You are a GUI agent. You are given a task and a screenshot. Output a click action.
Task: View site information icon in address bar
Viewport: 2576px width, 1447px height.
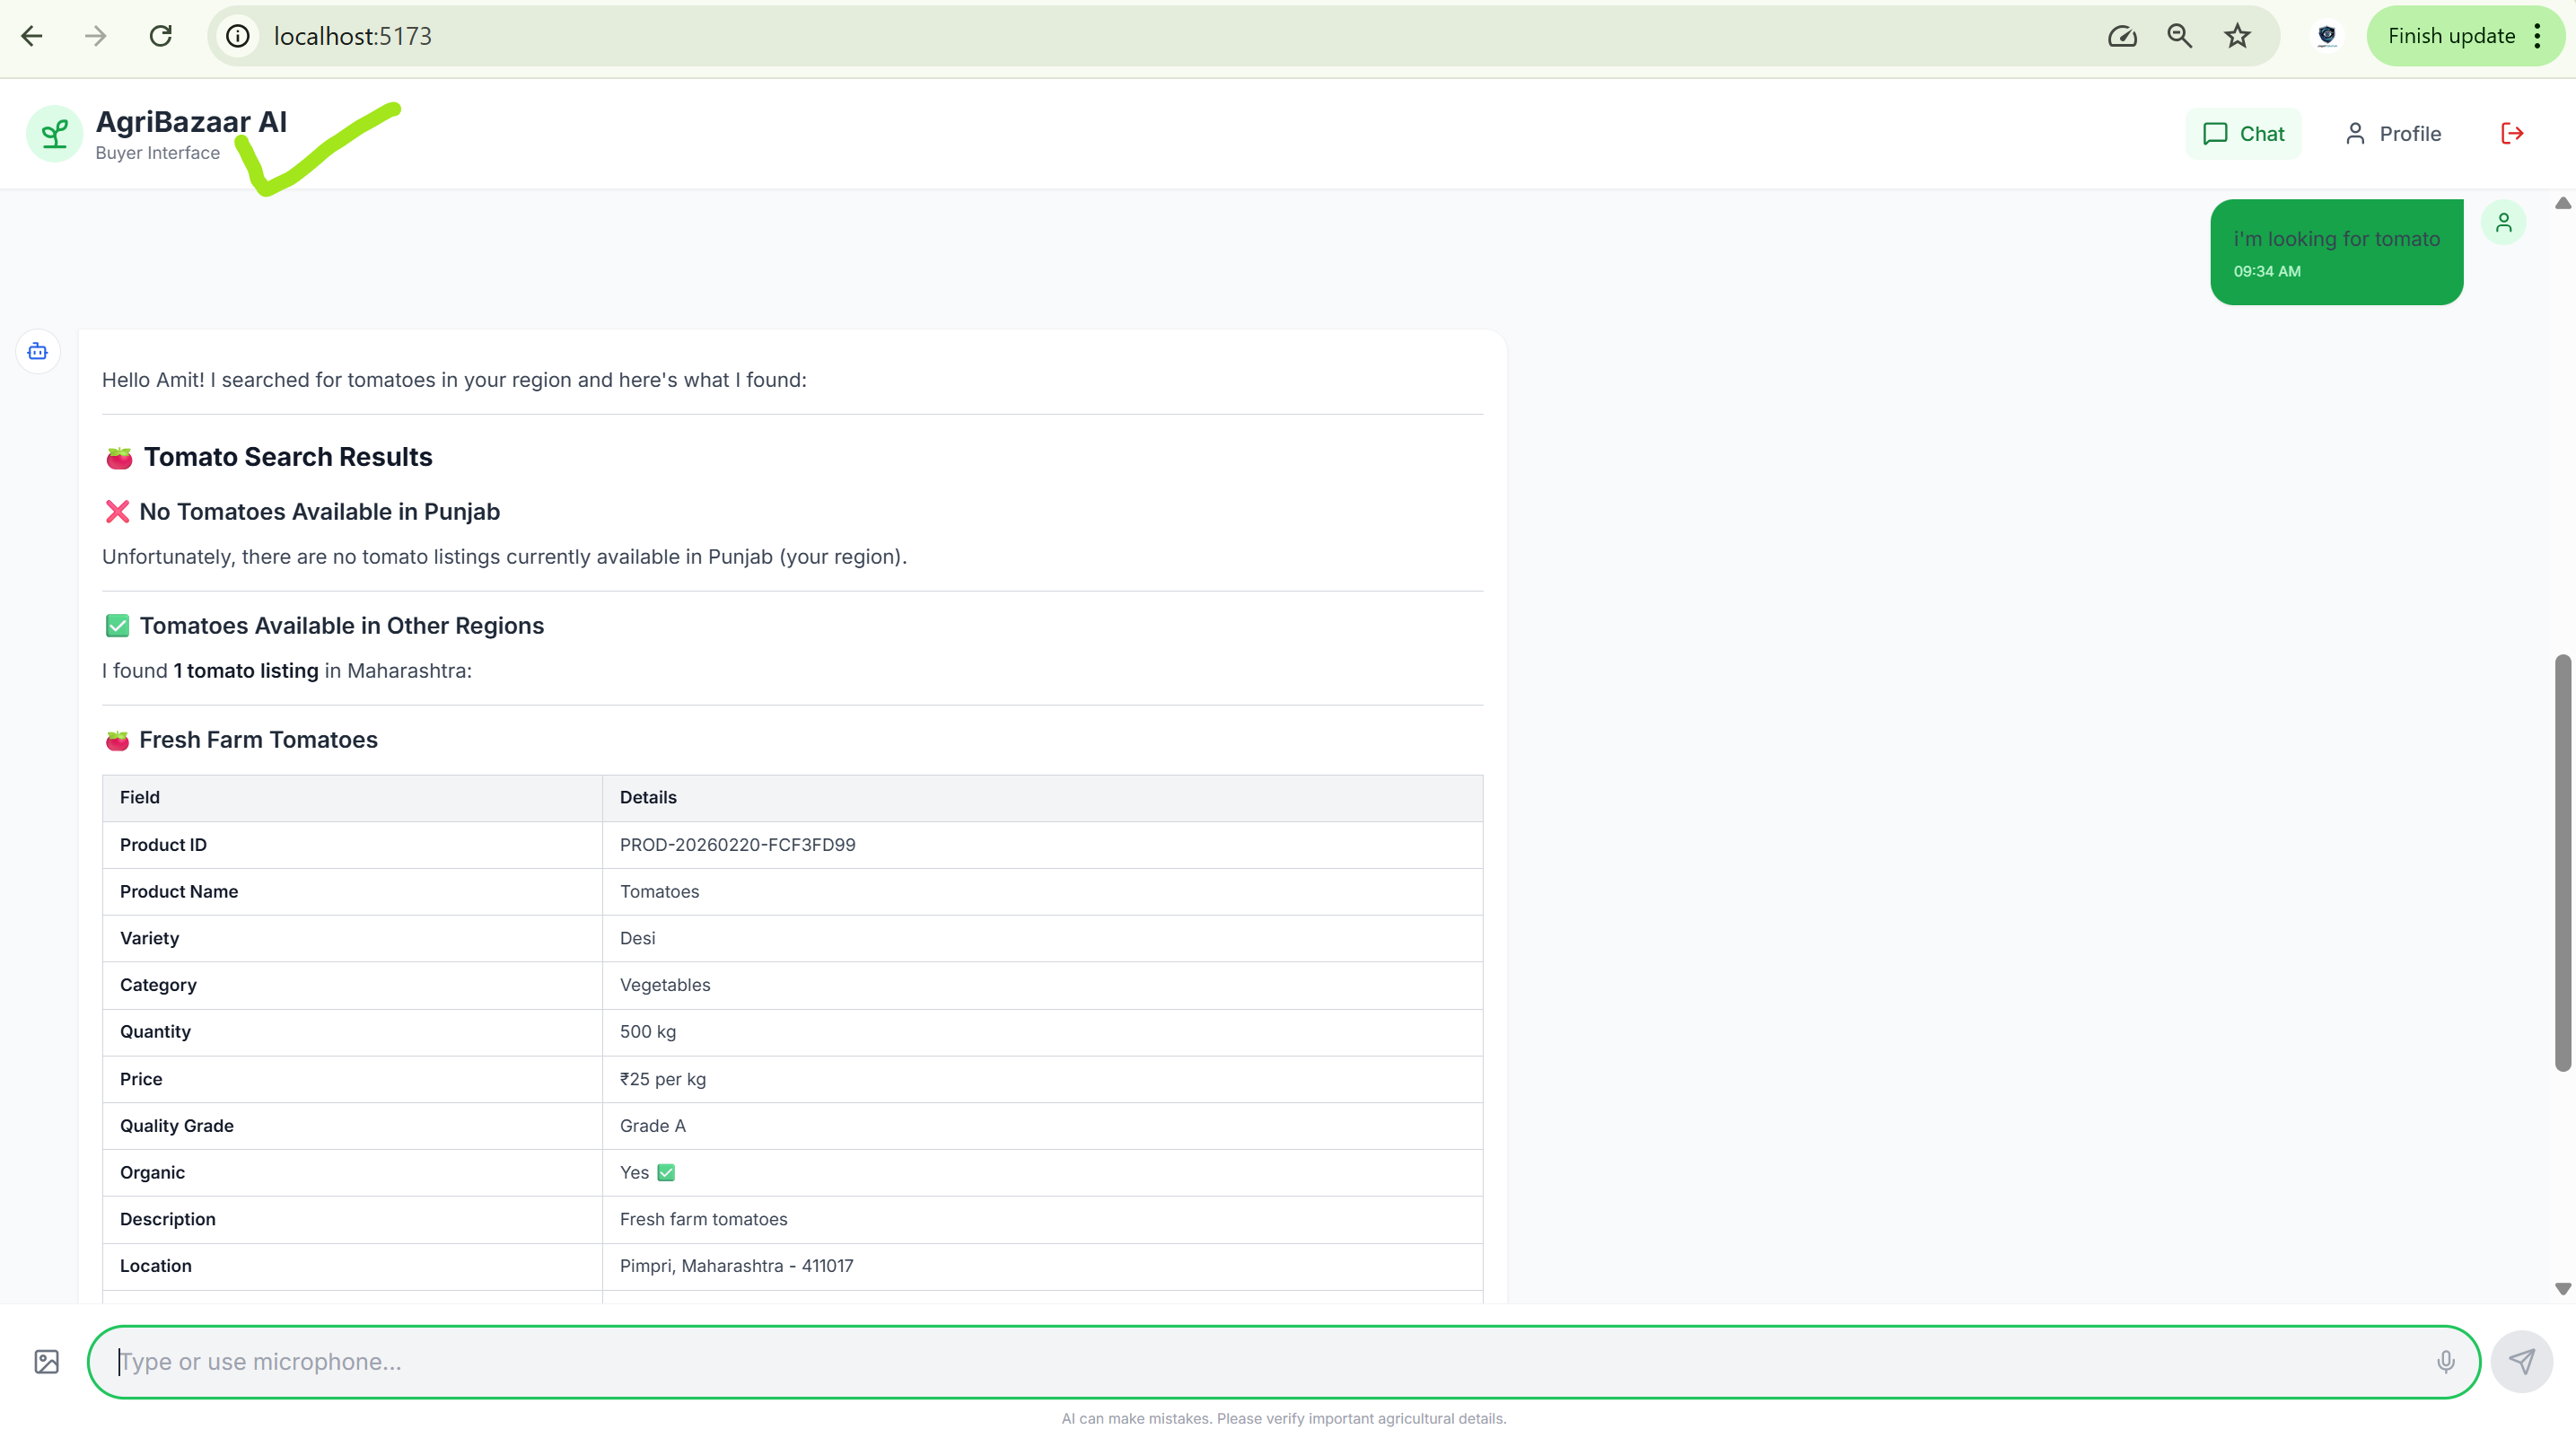point(238,36)
